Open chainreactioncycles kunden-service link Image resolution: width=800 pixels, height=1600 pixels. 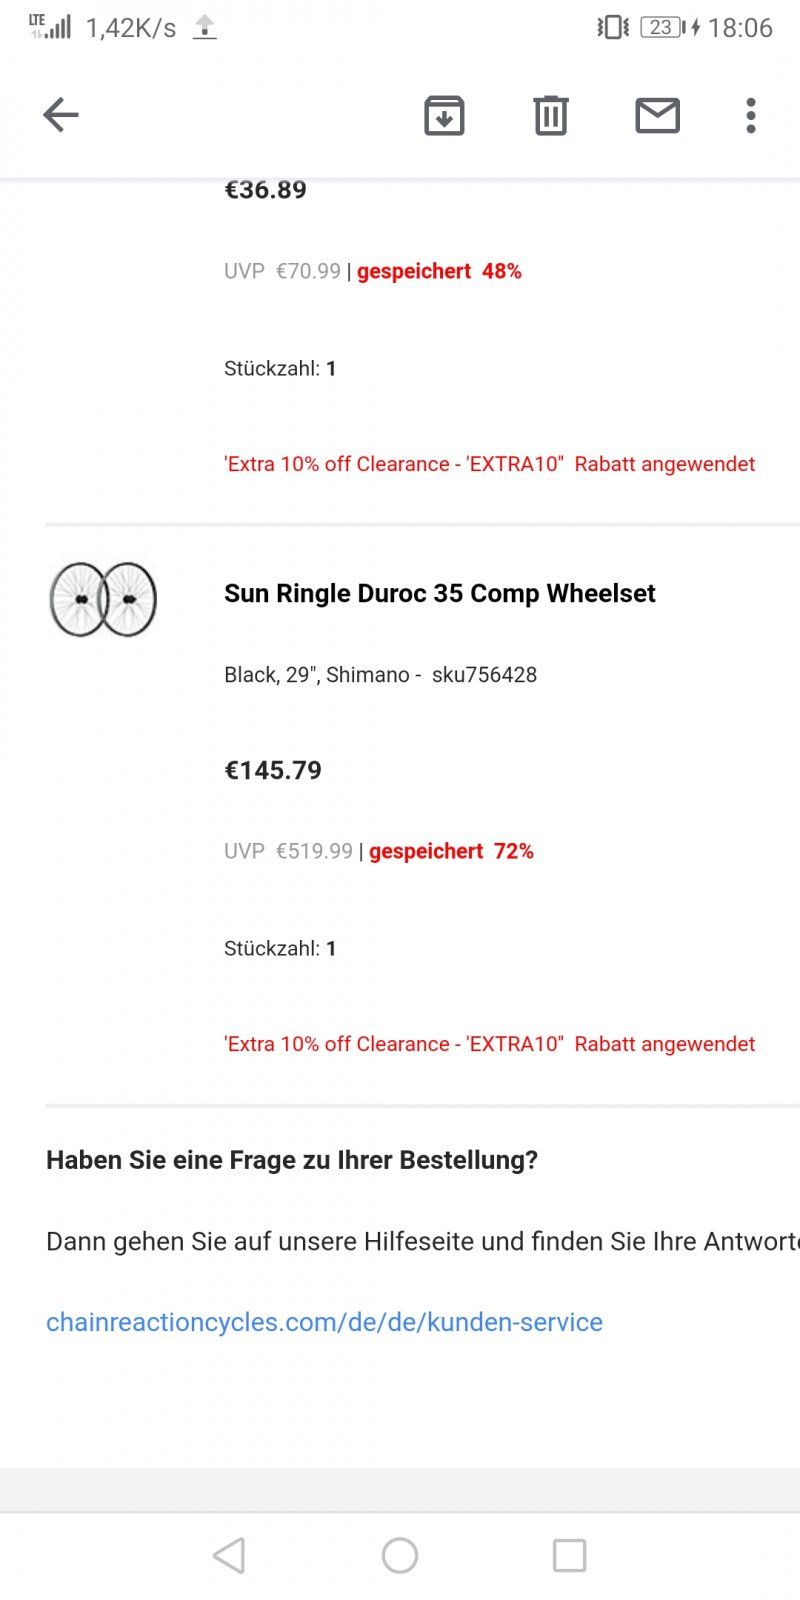[x=324, y=1322]
